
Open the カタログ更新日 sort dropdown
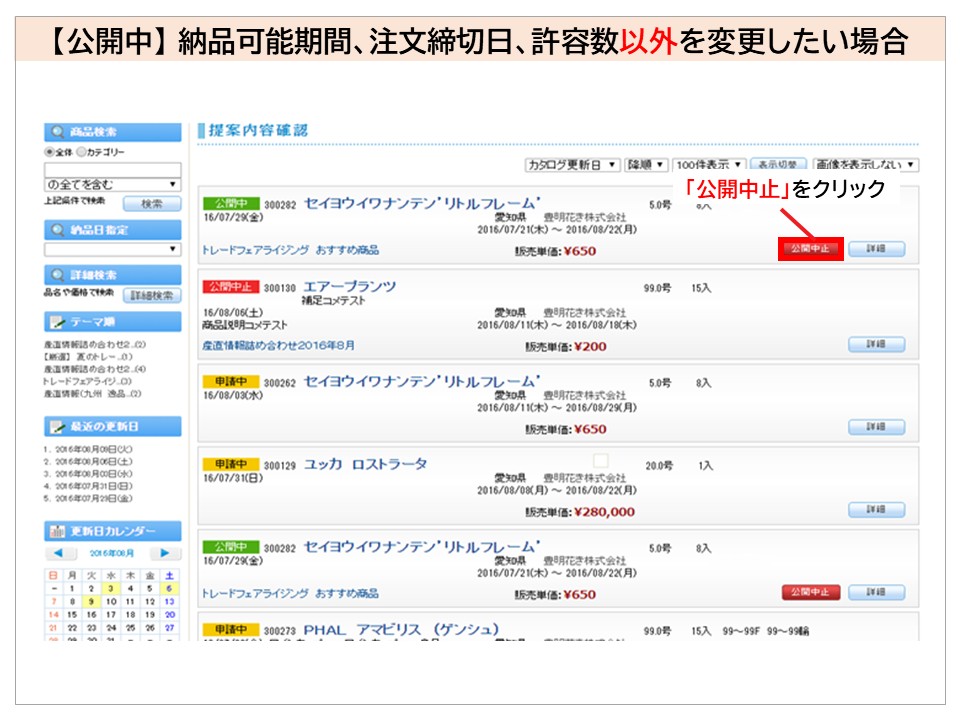pyautogui.click(x=572, y=165)
